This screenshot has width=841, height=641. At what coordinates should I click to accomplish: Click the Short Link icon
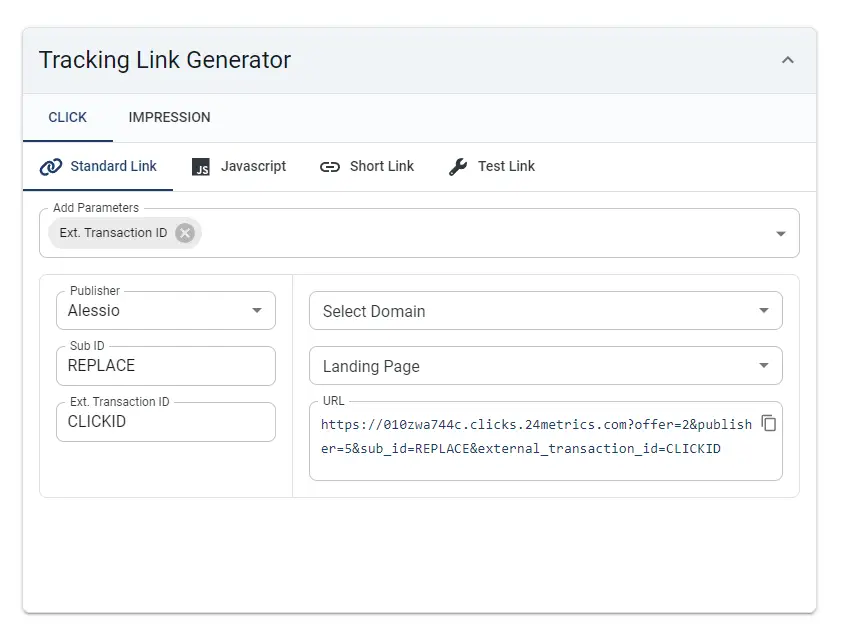330,167
